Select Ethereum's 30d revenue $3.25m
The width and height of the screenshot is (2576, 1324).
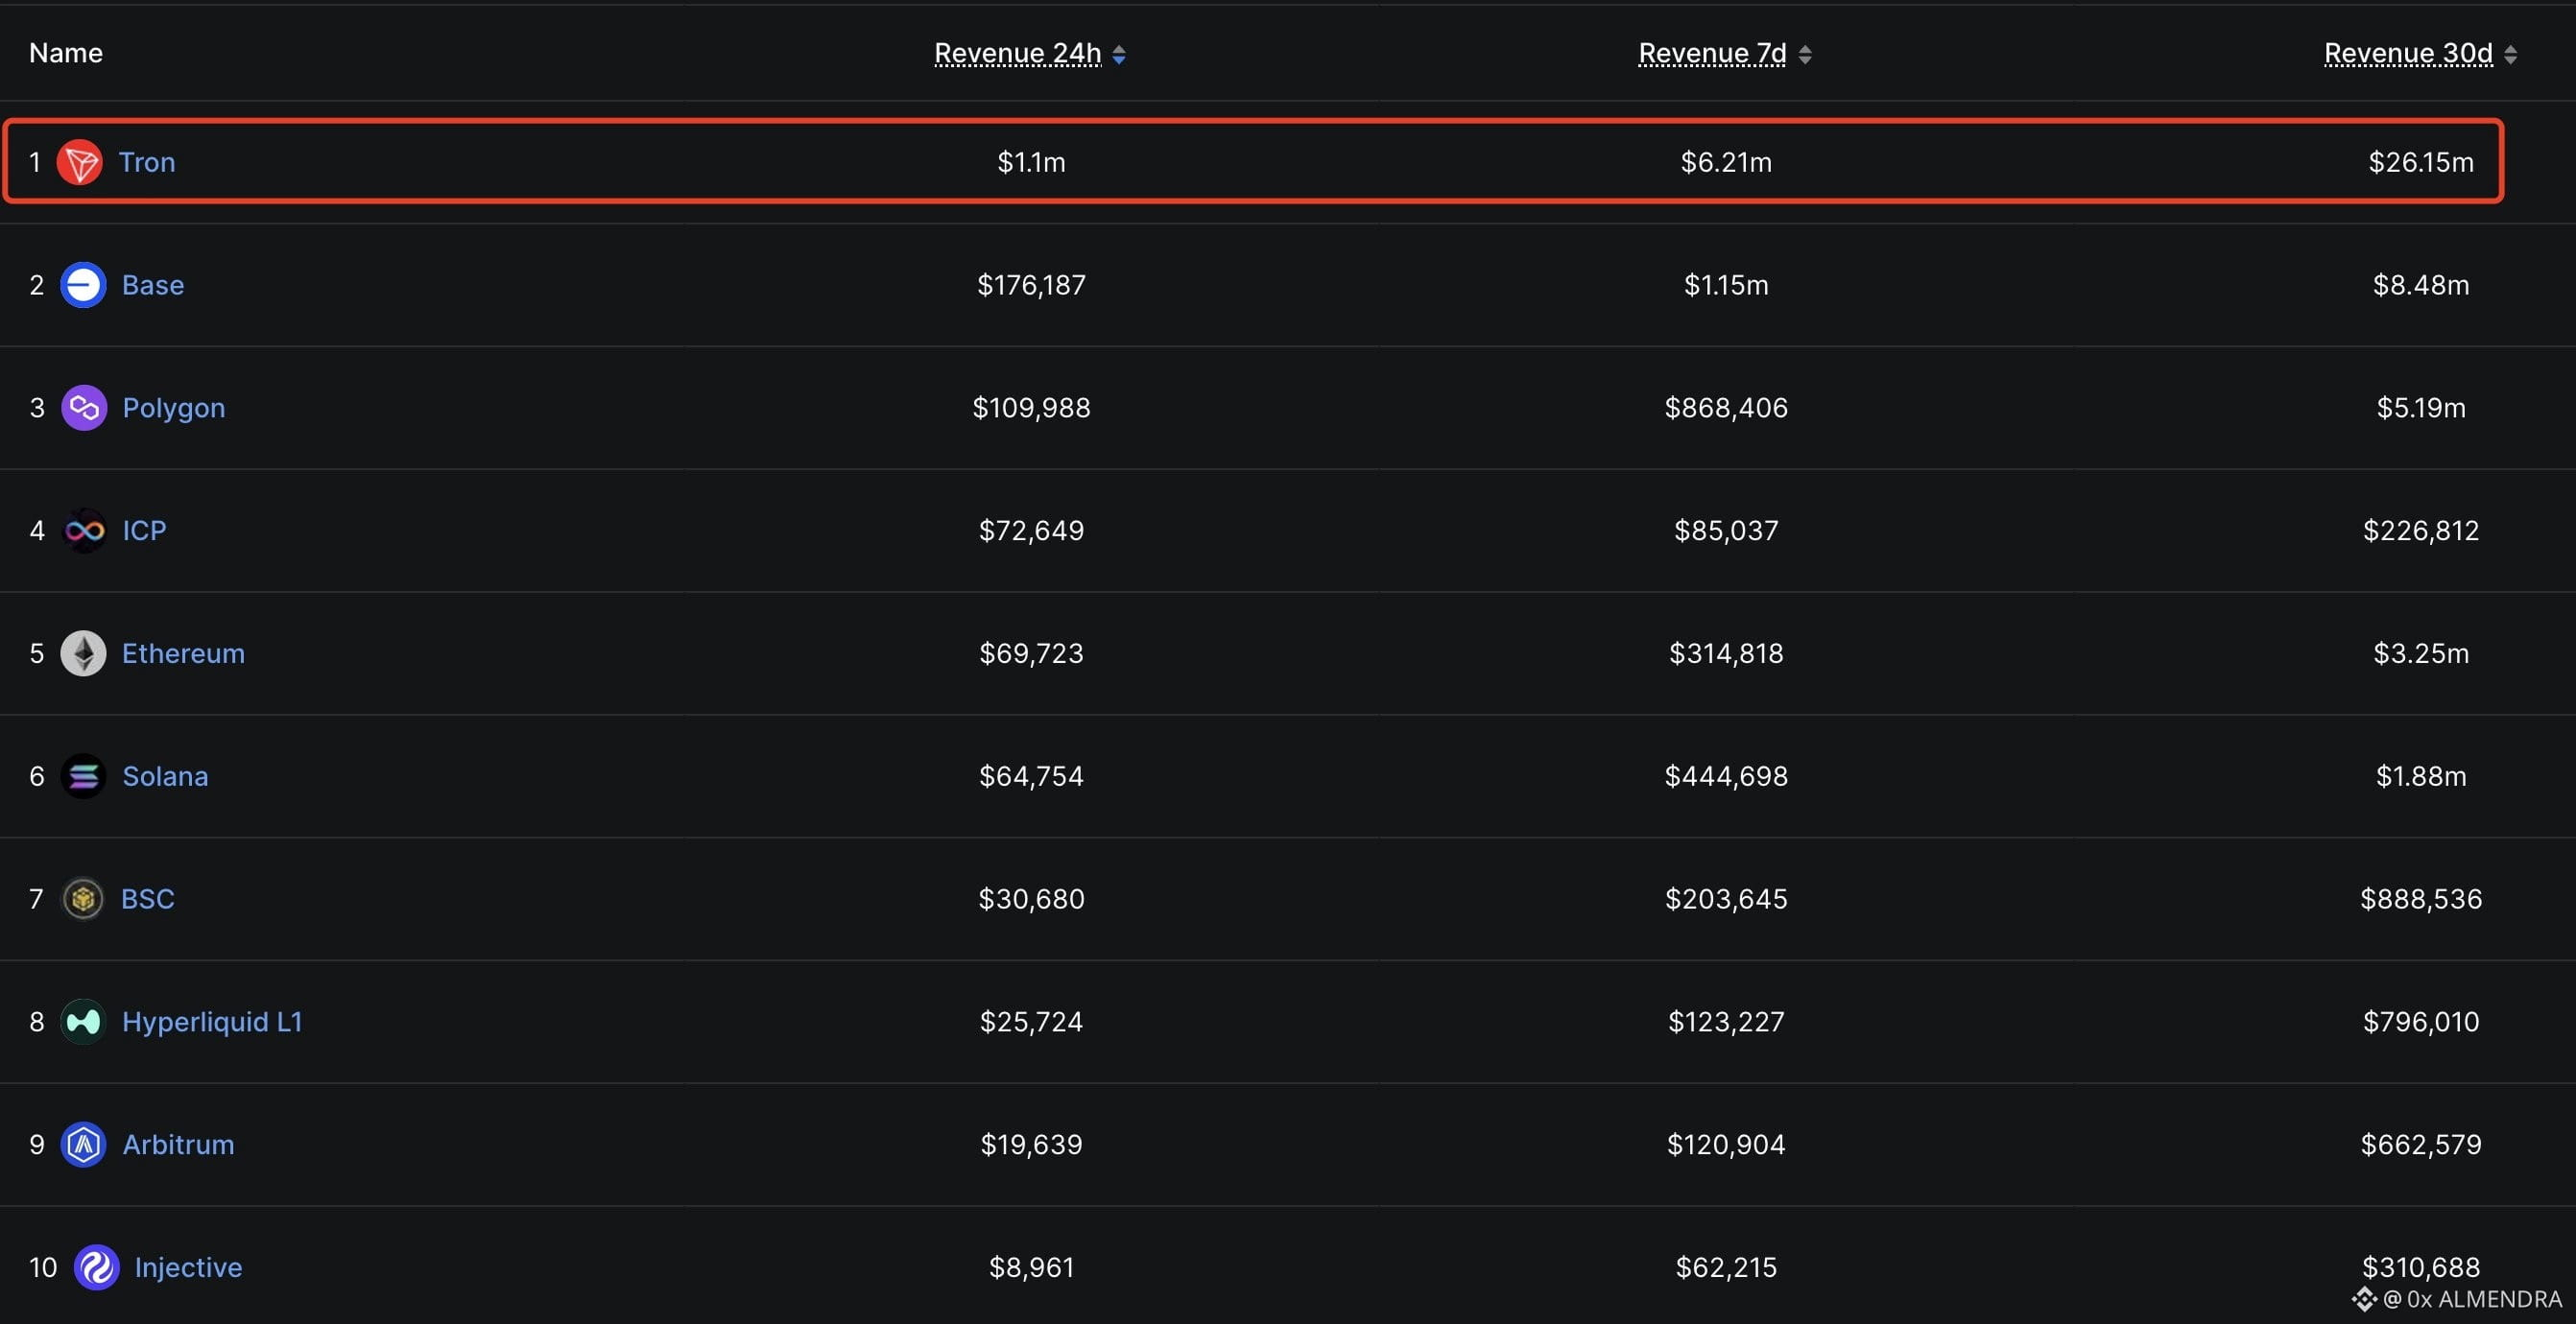(2421, 653)
